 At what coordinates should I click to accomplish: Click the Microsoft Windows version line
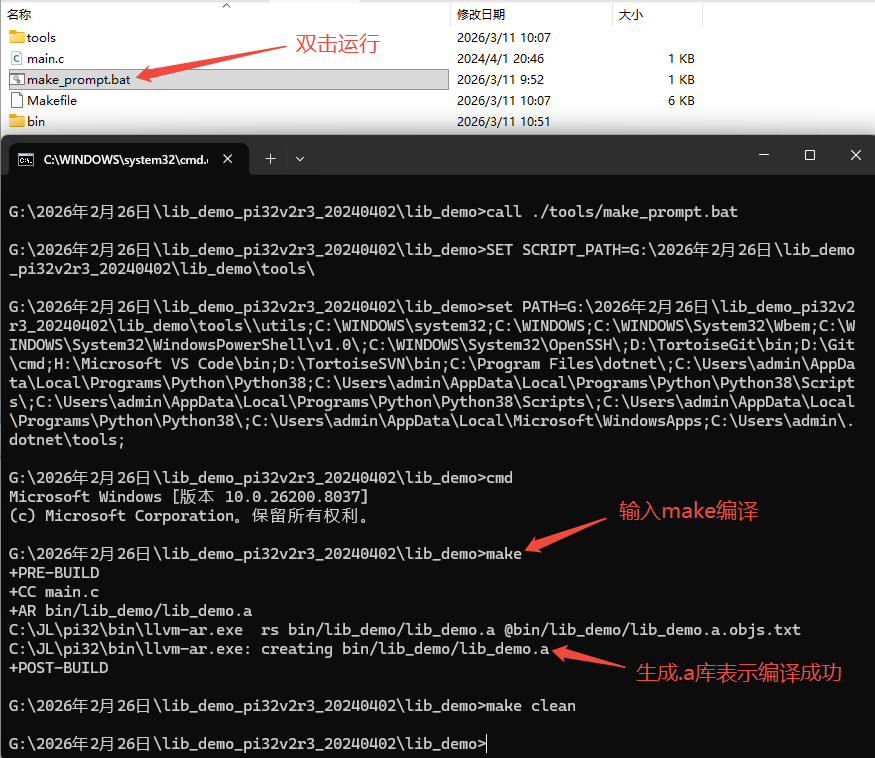(189, 496)
